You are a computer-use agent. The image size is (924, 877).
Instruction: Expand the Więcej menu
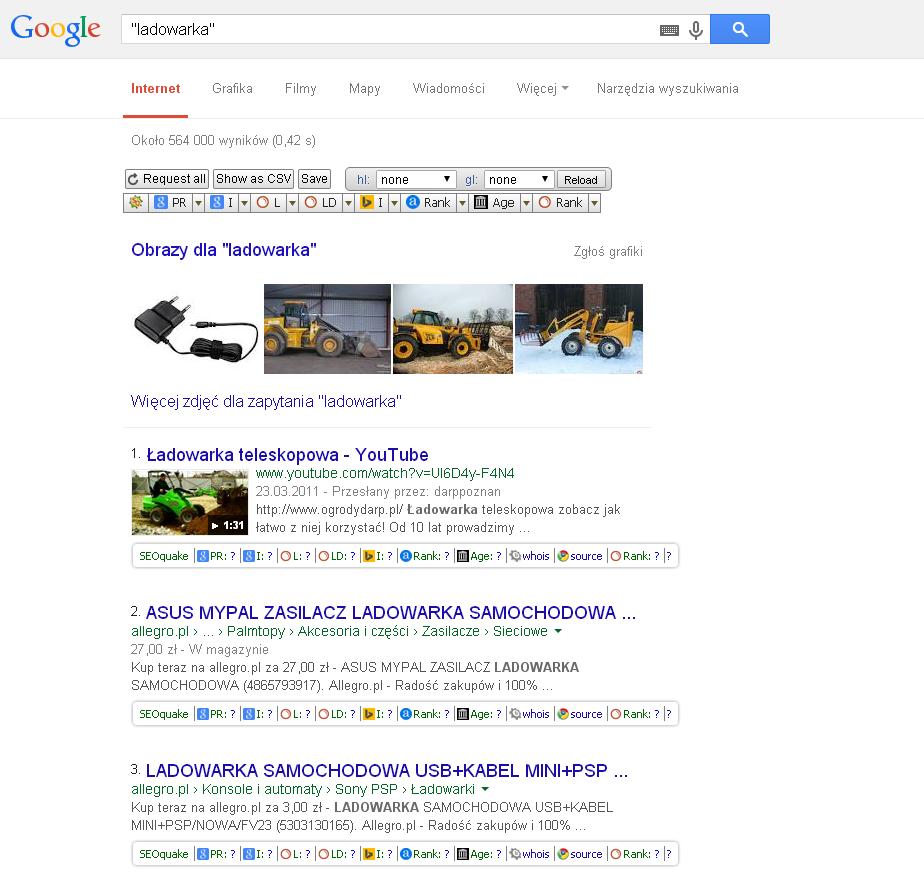(x=542, y=88)
